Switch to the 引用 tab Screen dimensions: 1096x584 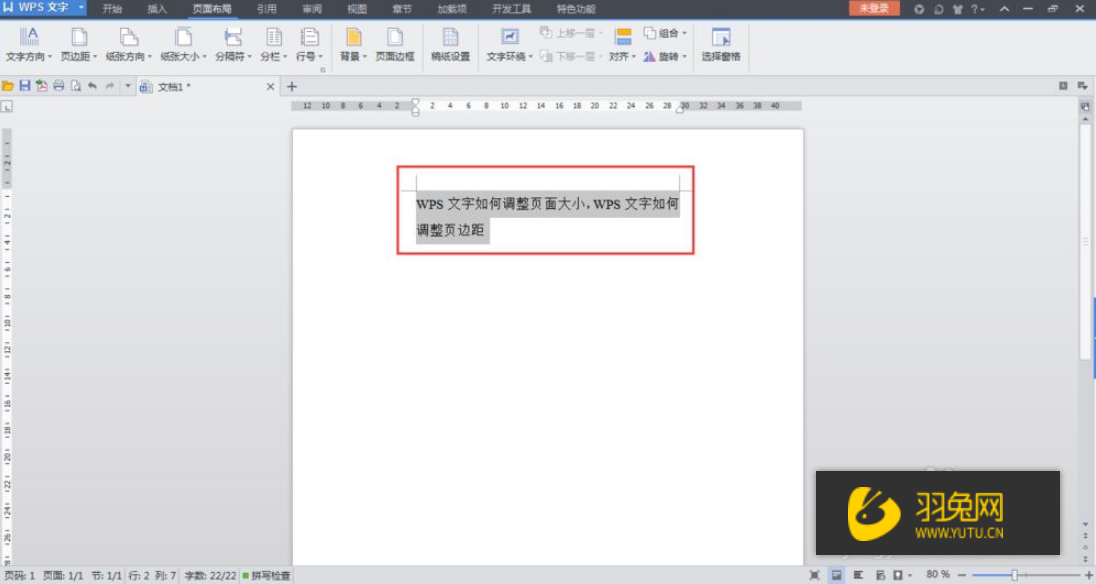pos(266,9)
